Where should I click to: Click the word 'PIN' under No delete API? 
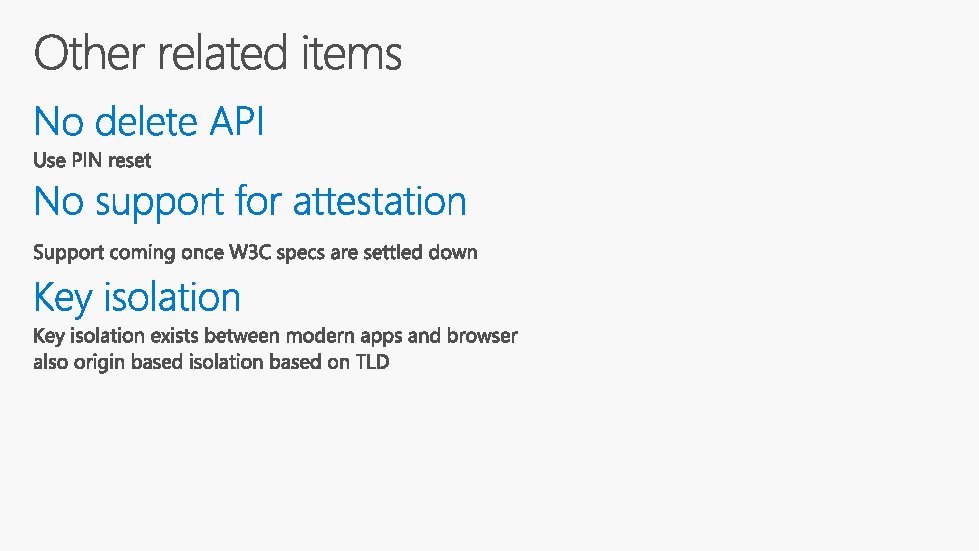pos(87,160)
